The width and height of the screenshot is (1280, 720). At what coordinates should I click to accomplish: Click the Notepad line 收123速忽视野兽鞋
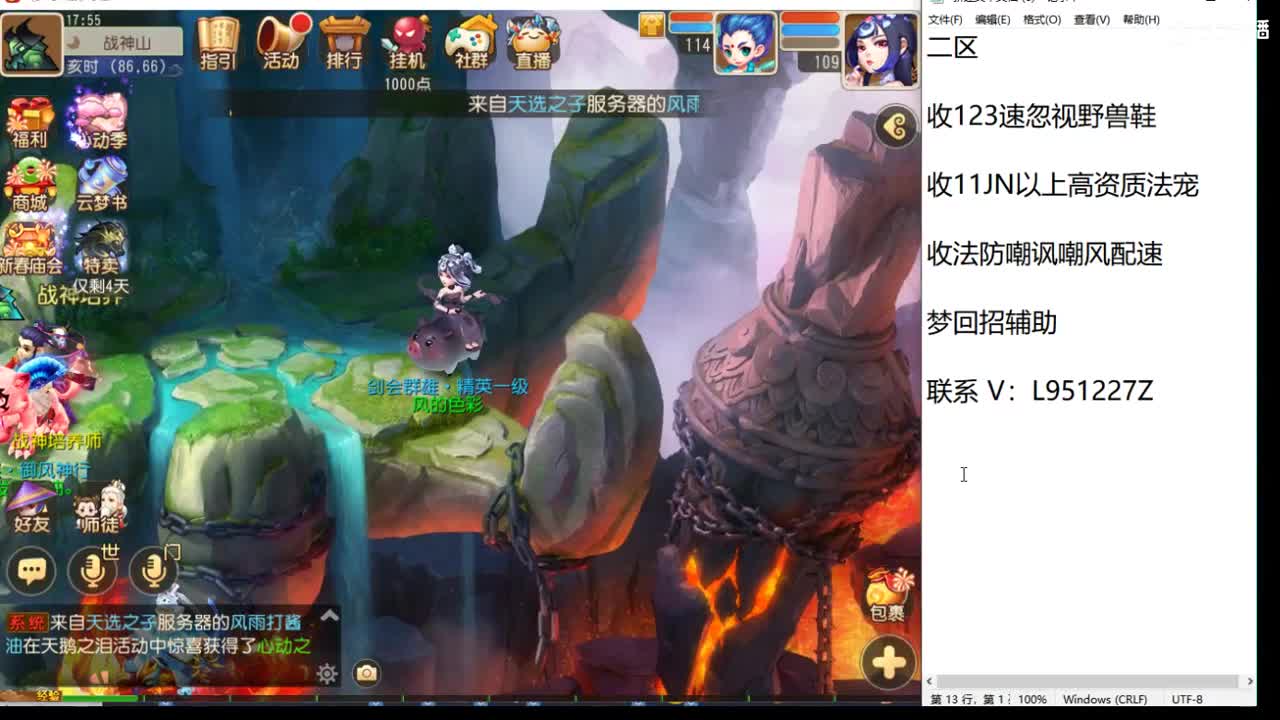(x=1041, y=116)
